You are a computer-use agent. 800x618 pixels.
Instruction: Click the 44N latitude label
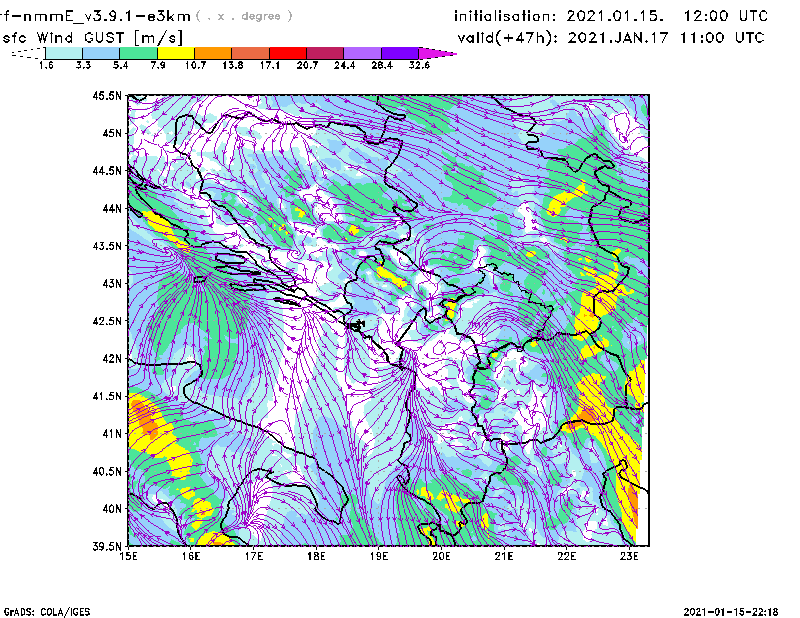112,208
